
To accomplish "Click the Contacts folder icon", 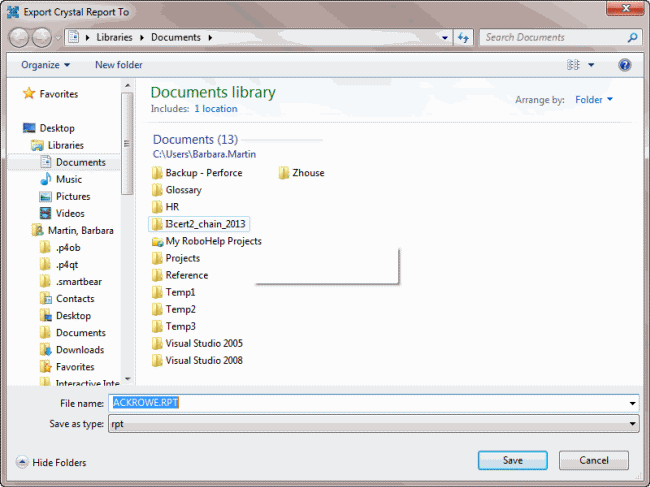I will (x=46, y=298).
